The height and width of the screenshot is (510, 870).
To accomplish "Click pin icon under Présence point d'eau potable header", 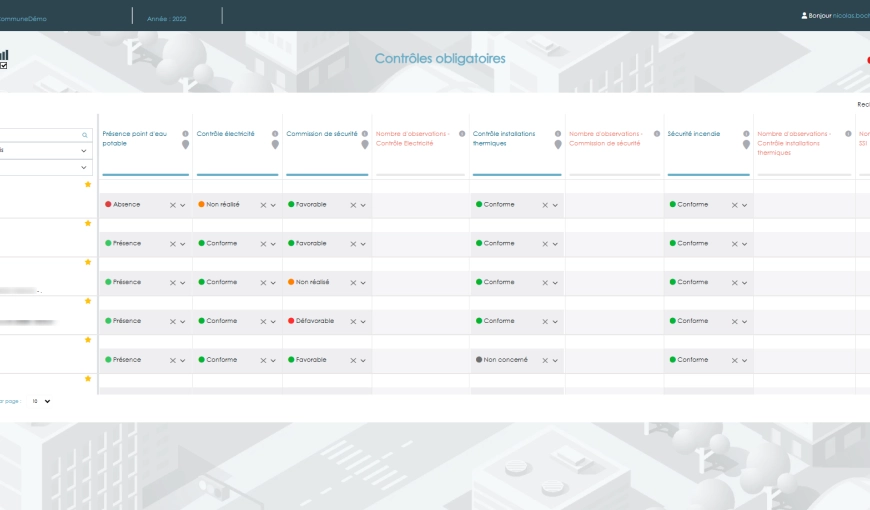I will [185, 144].
